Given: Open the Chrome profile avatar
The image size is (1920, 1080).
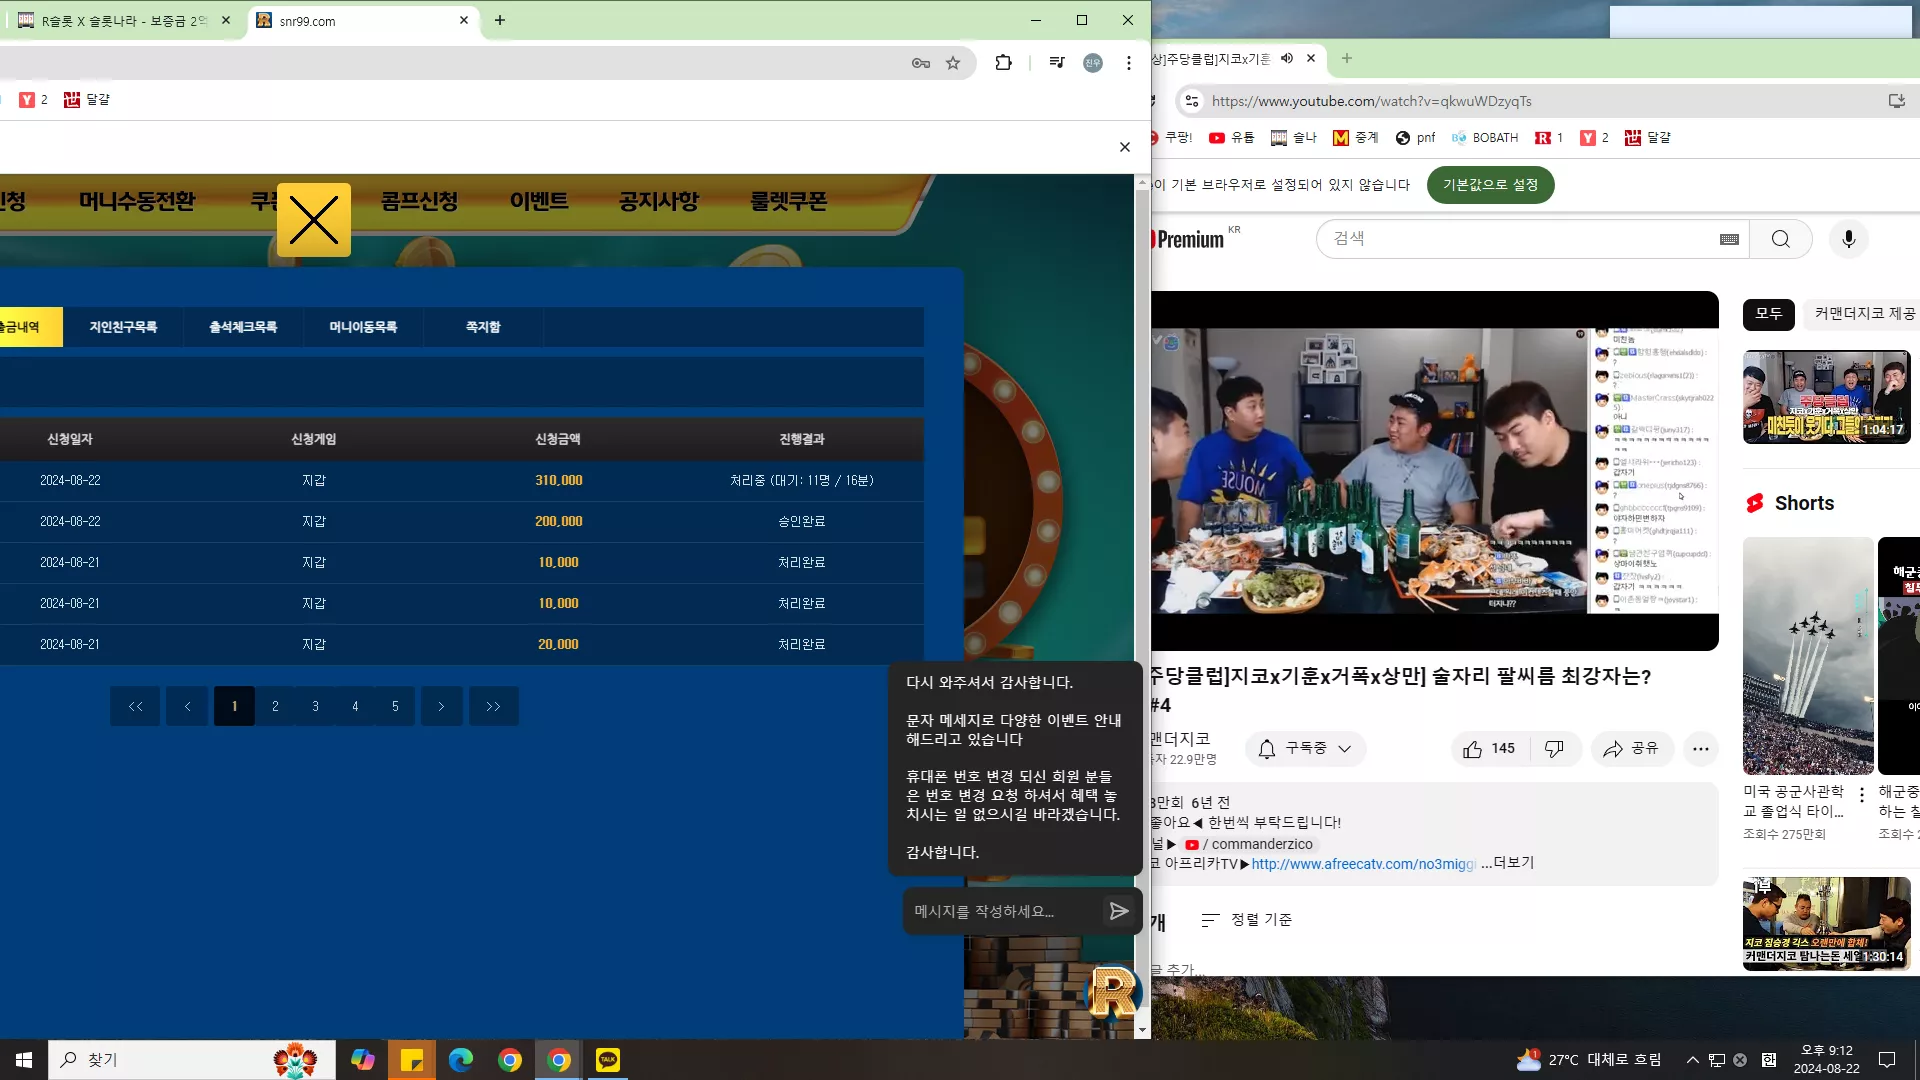Looking at the screenshot, I should click(1093, 63).
